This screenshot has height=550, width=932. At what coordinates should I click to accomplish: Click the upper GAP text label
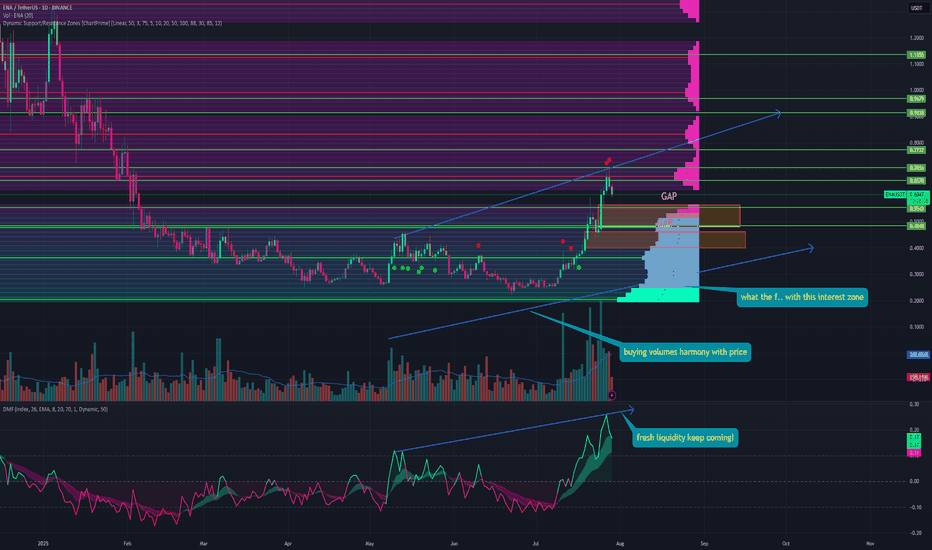669,196
